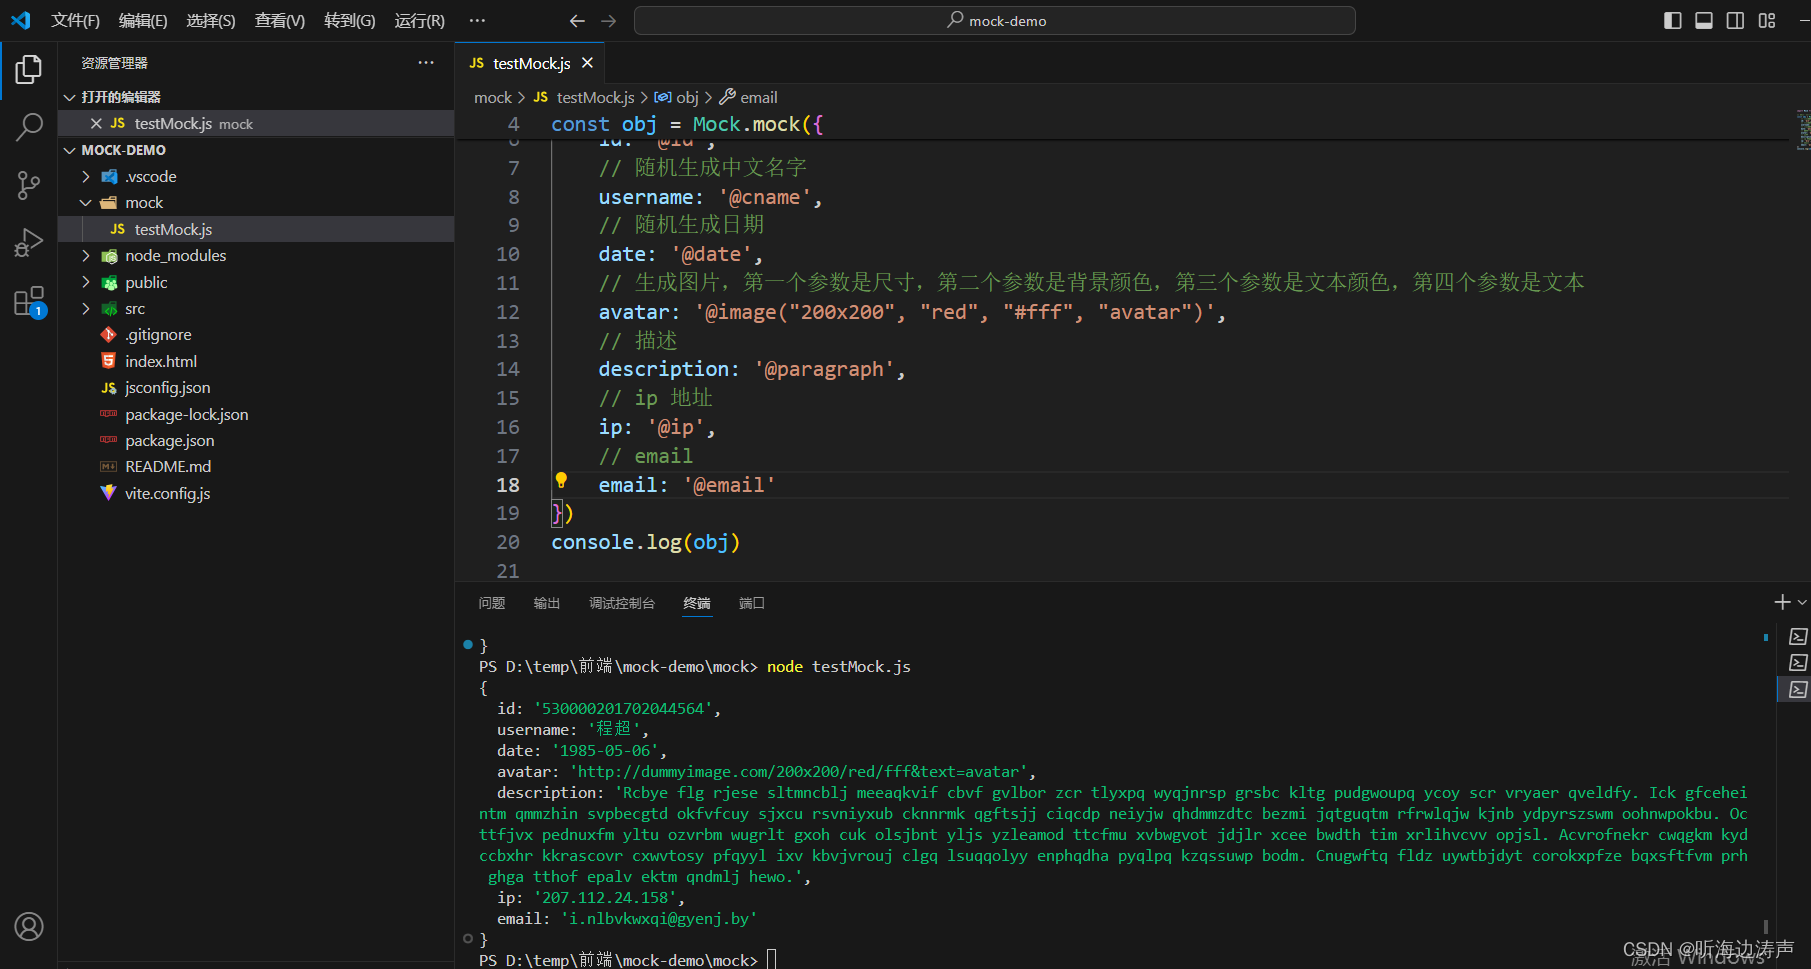Image resolution: width=1811 pixels, height=969 pixels.
Task: Select the testMock.js editor tab
Action: 530,63
